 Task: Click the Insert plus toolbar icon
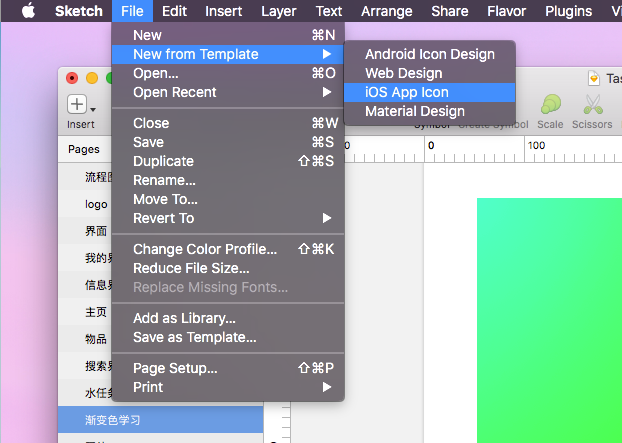point(77,104)
